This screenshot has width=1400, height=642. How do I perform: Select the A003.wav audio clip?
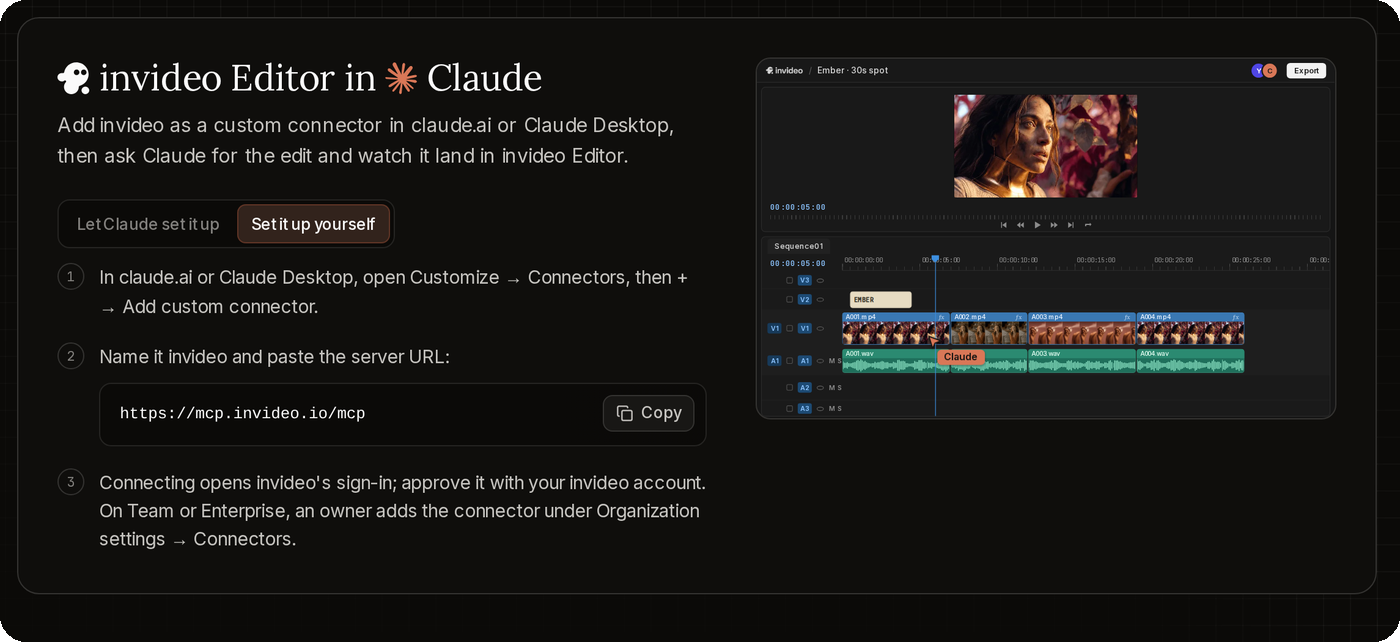tap(1082, 361)
